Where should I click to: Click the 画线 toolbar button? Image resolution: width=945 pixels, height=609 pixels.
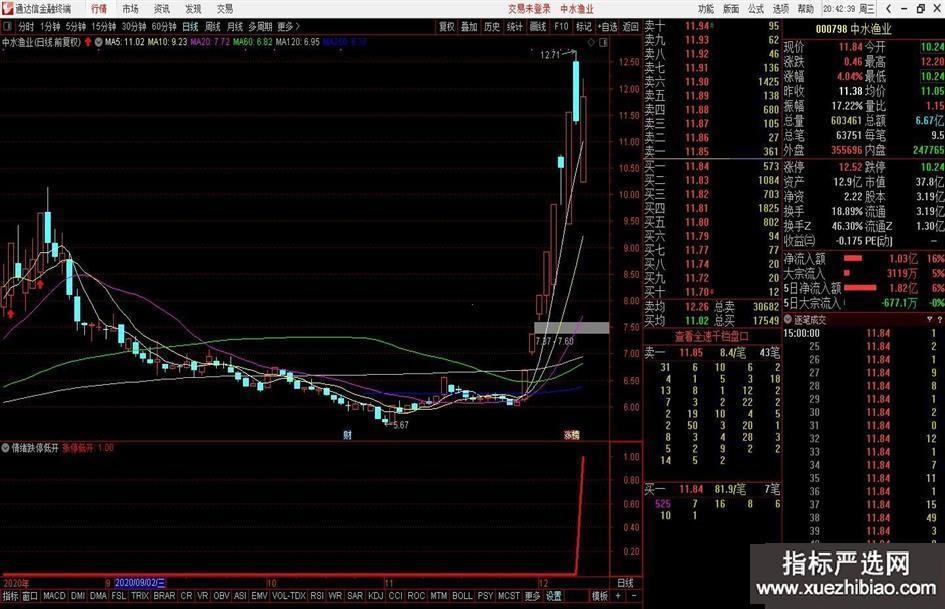(538, 27)
